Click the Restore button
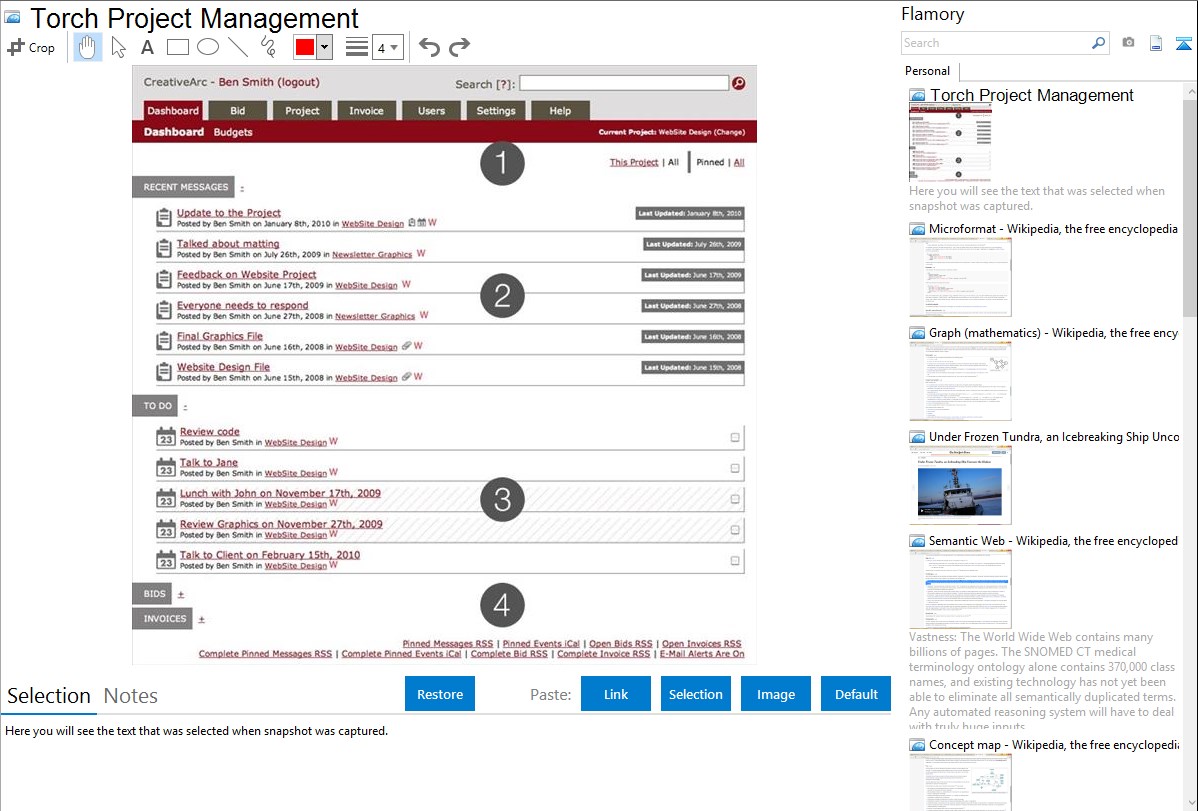The width and height of the screenshot is (1198, 811). [440, 694]
